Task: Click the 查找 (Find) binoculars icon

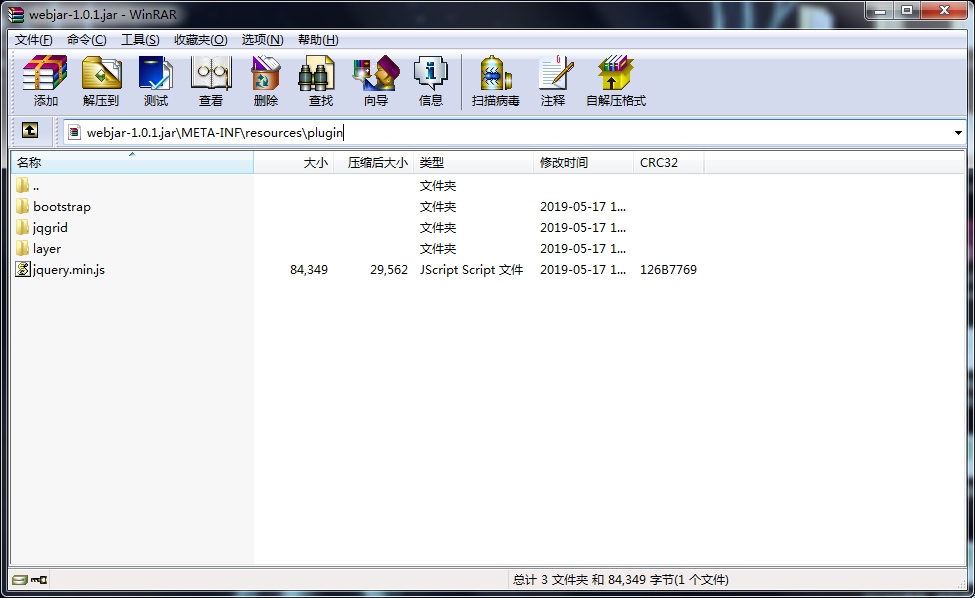Action: pos(317,73)
